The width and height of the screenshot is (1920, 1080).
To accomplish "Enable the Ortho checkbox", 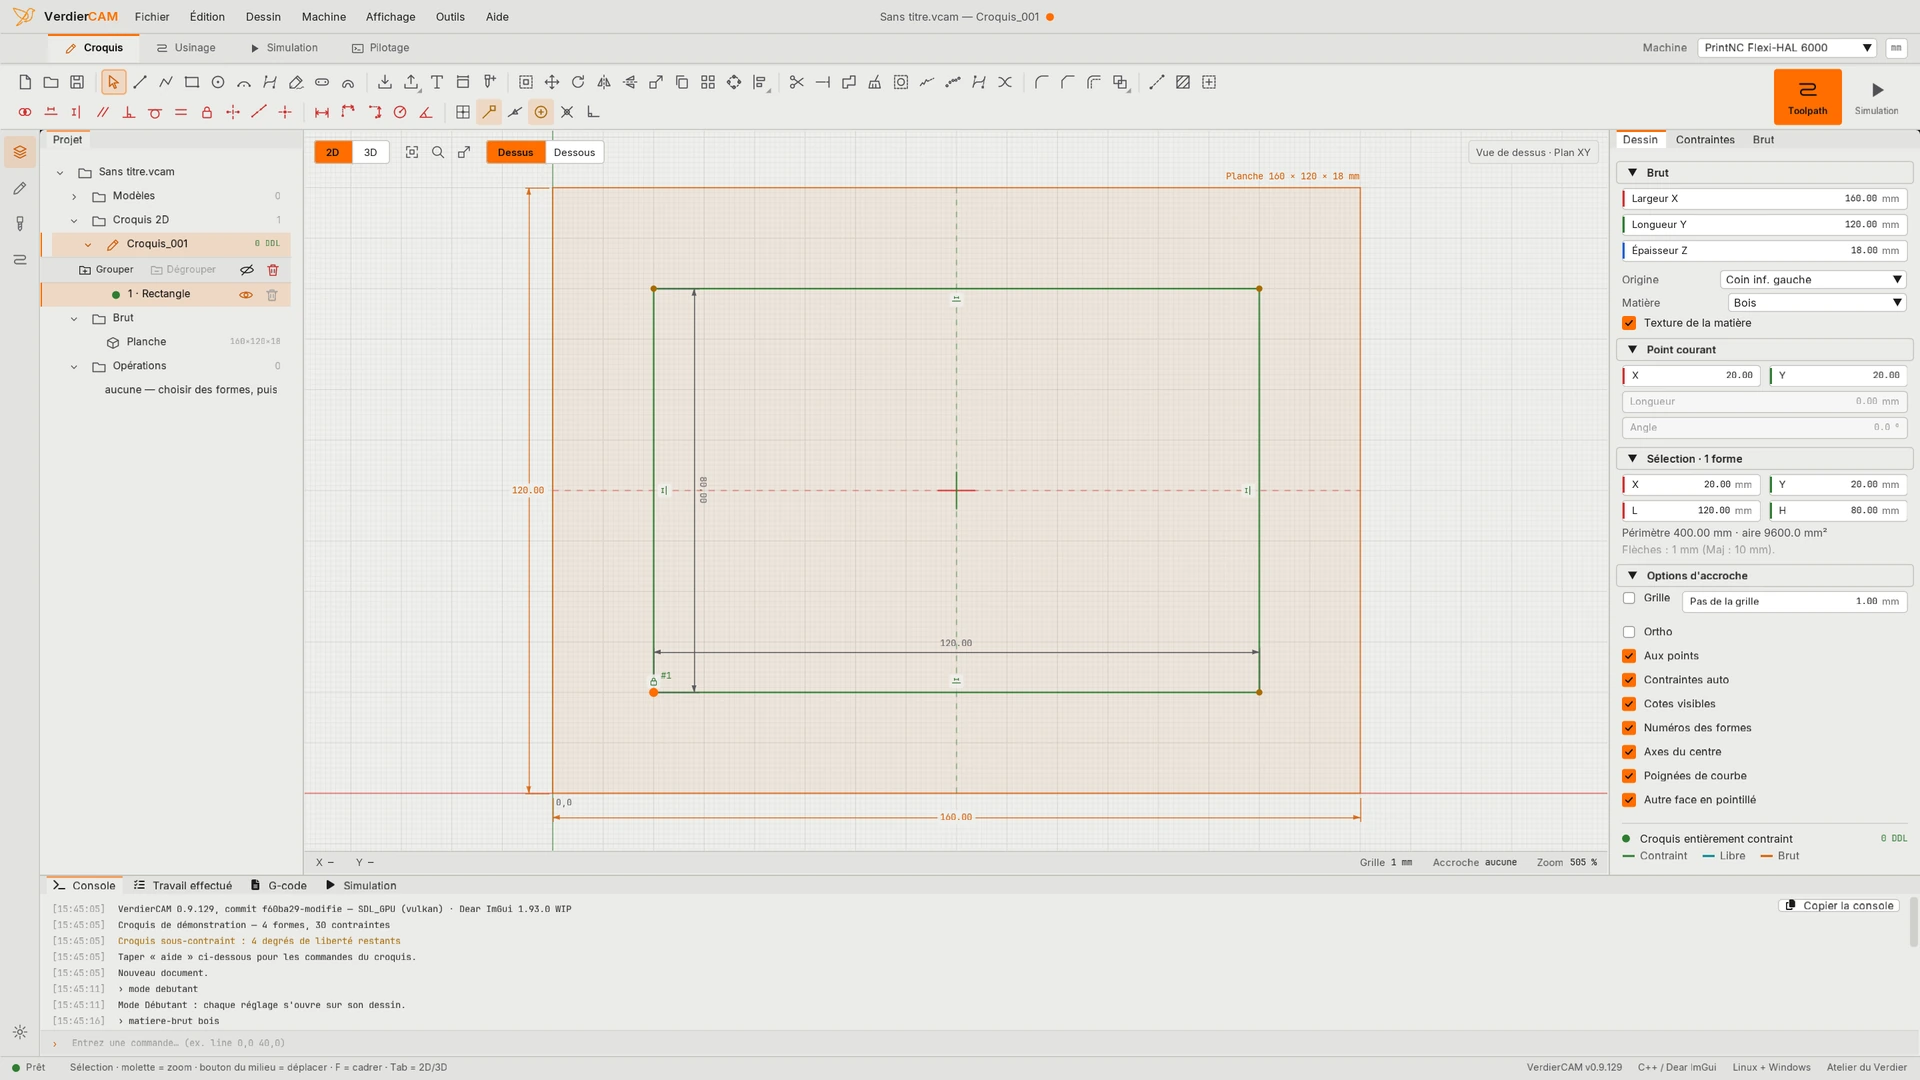I will 1629,632.
